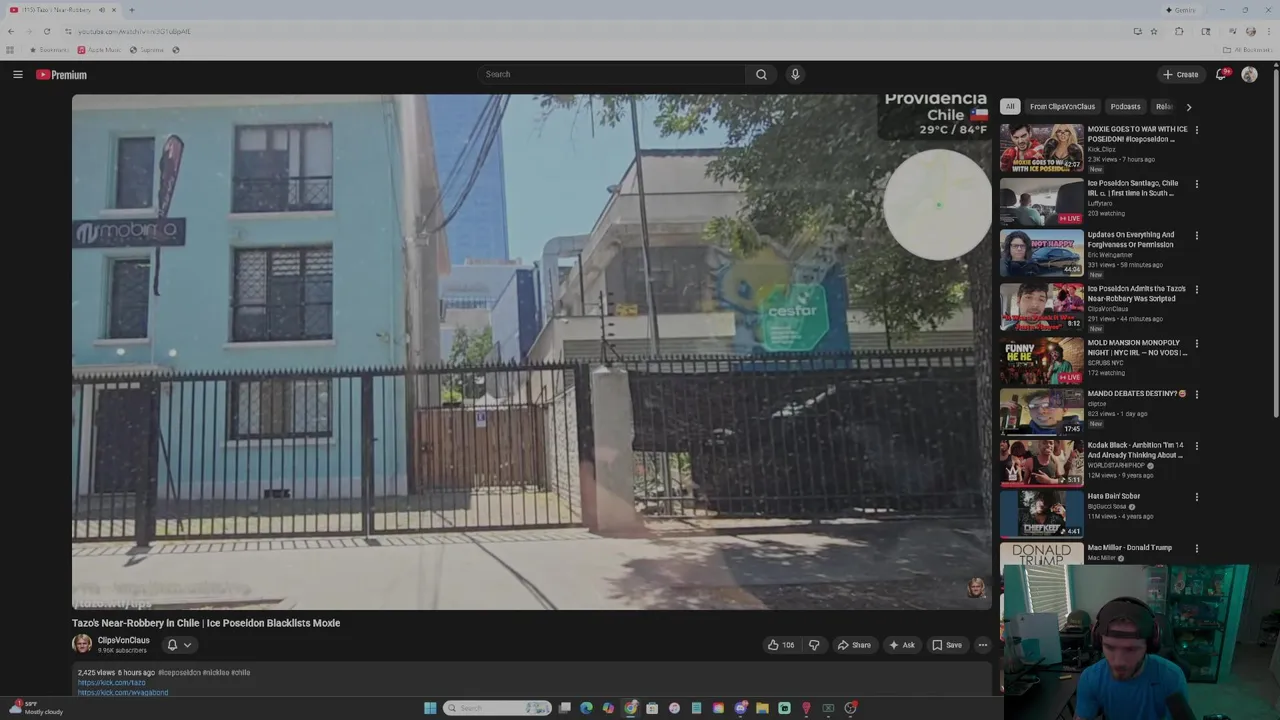This screenshot has width=1280, height=720.
Task: Reload the page with refresh icon
Action: tap(46, 31)
